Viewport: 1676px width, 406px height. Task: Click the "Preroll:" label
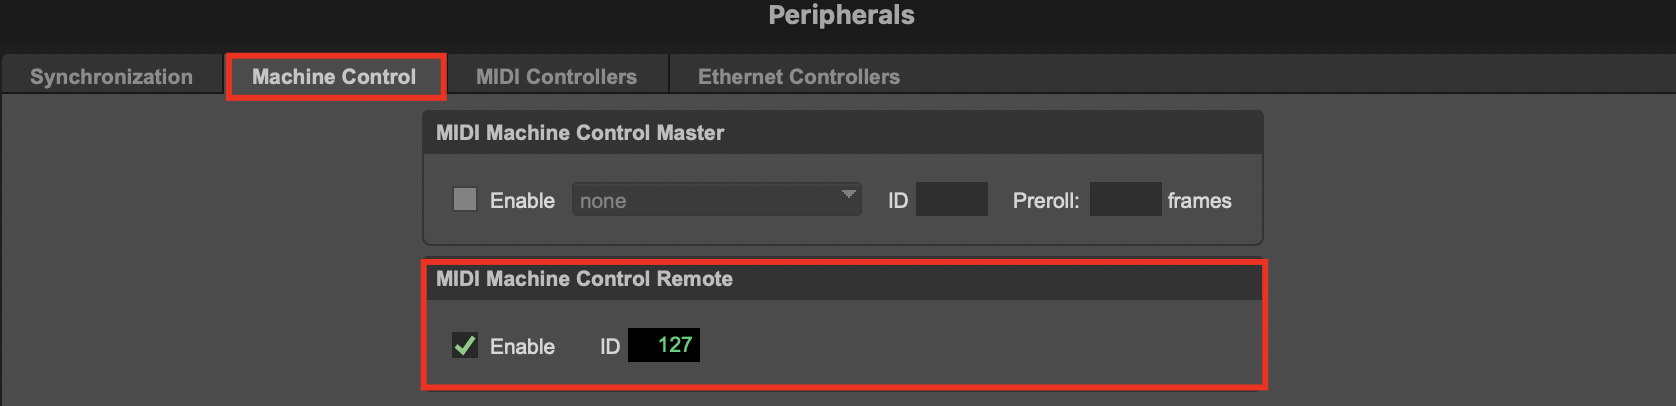[x=1046, y=201]
